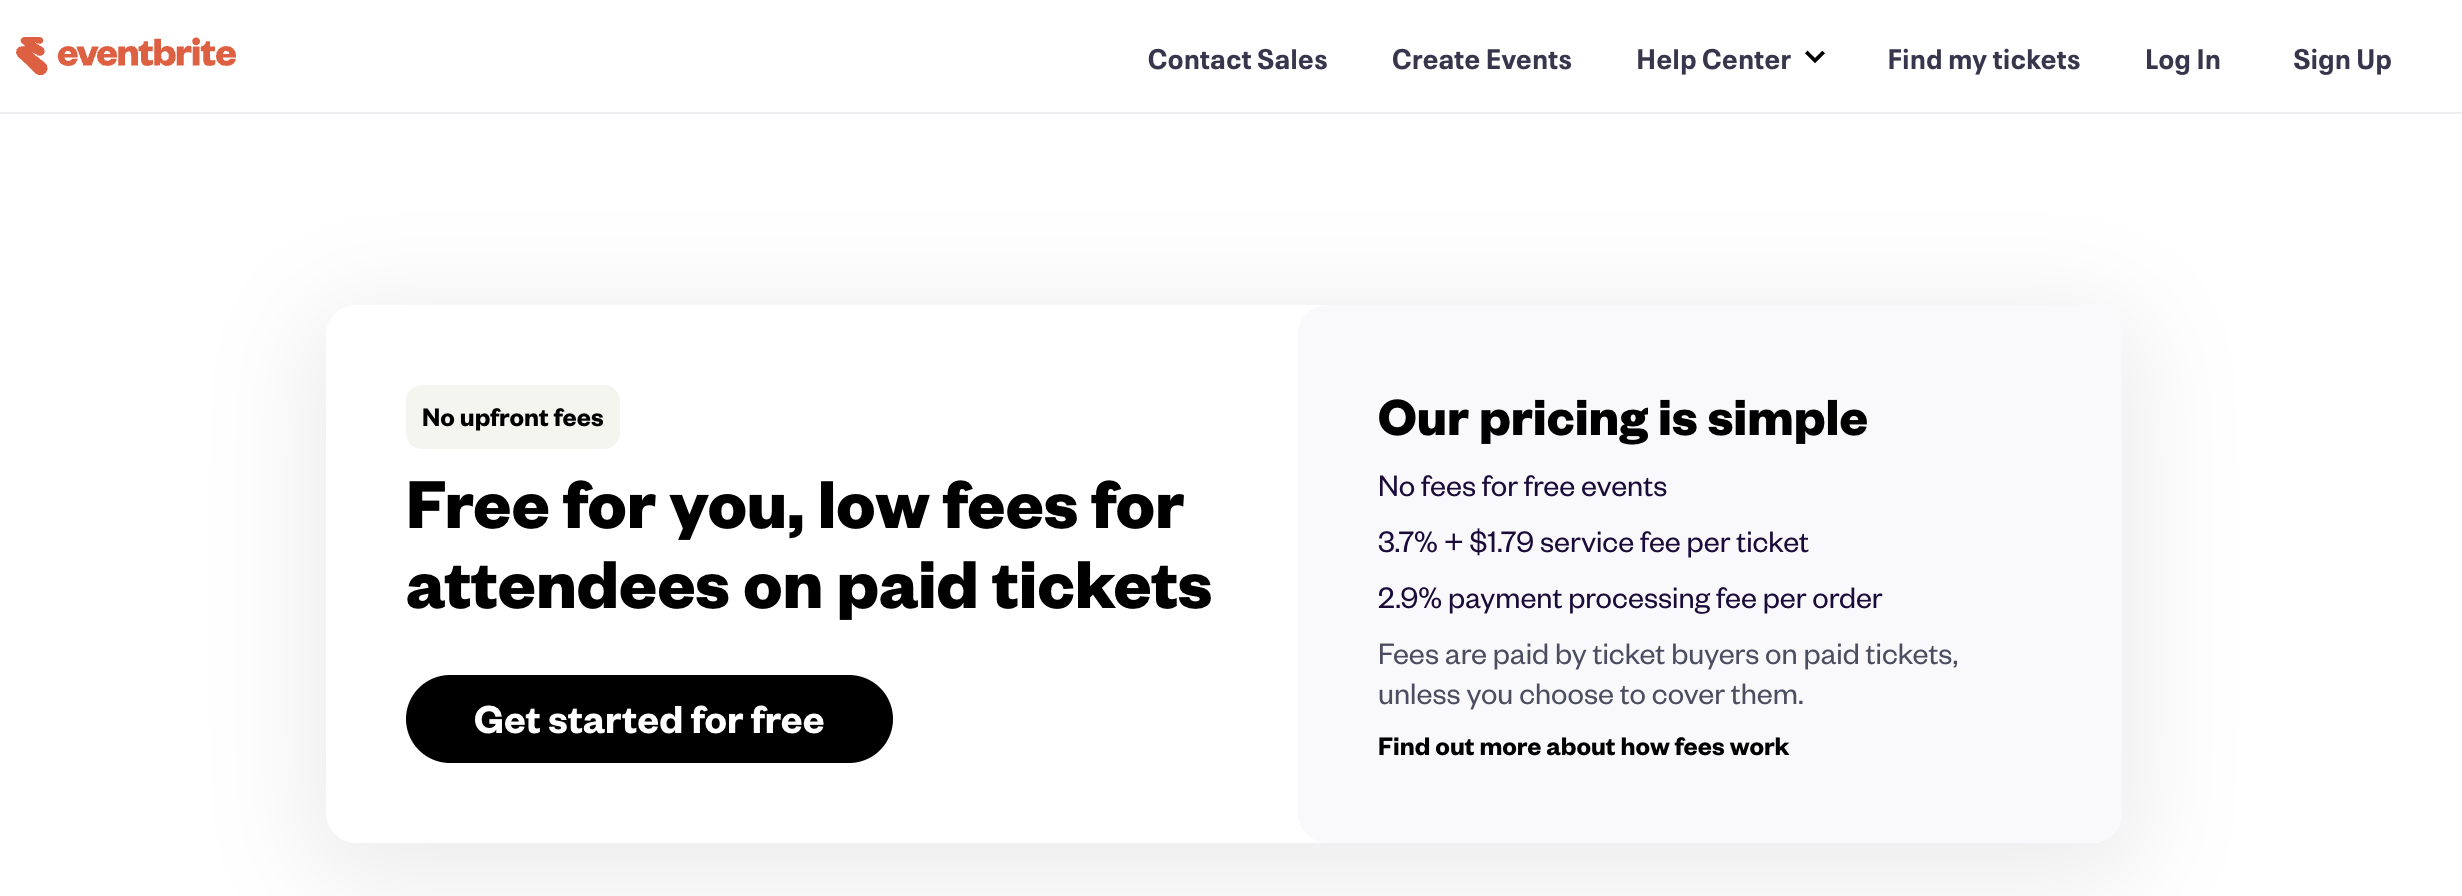Click the 3.7% + $1.79 service fee text
The height and width of the screenshot is (896, 2462).
pos(1593,543)
